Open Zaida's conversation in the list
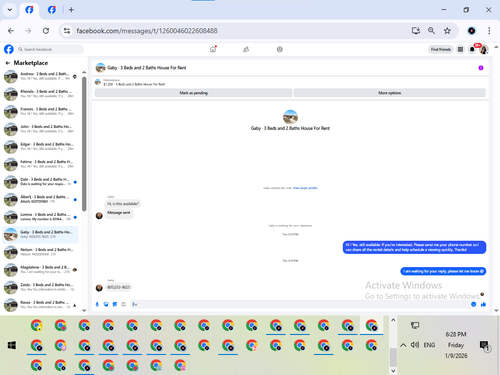The image size is (500, 375). click(40, 287)
